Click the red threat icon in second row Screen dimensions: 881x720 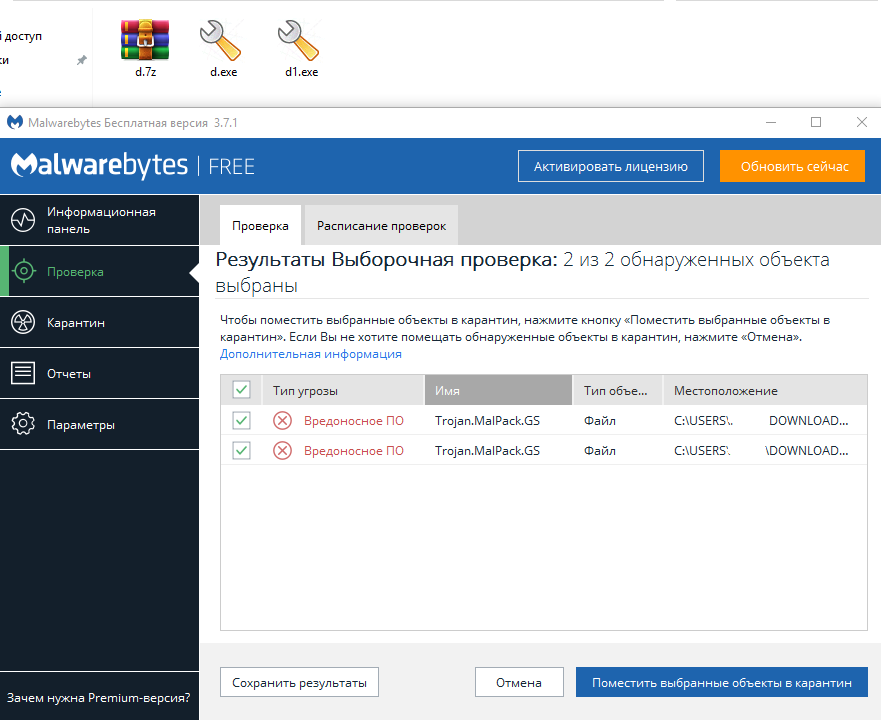click(x=282, y=450)
